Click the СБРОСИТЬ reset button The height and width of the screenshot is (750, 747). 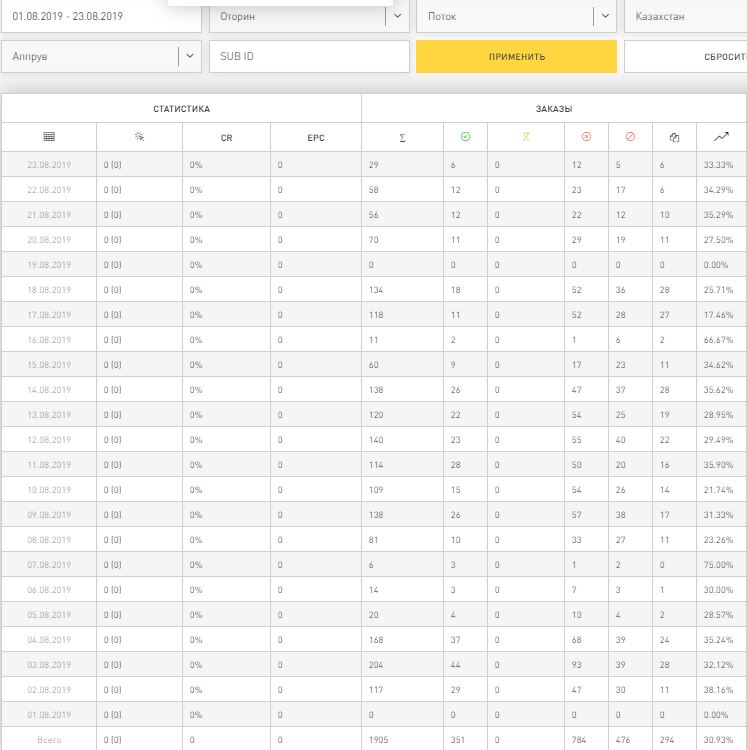pyautogui.click(x=685, y=56)
